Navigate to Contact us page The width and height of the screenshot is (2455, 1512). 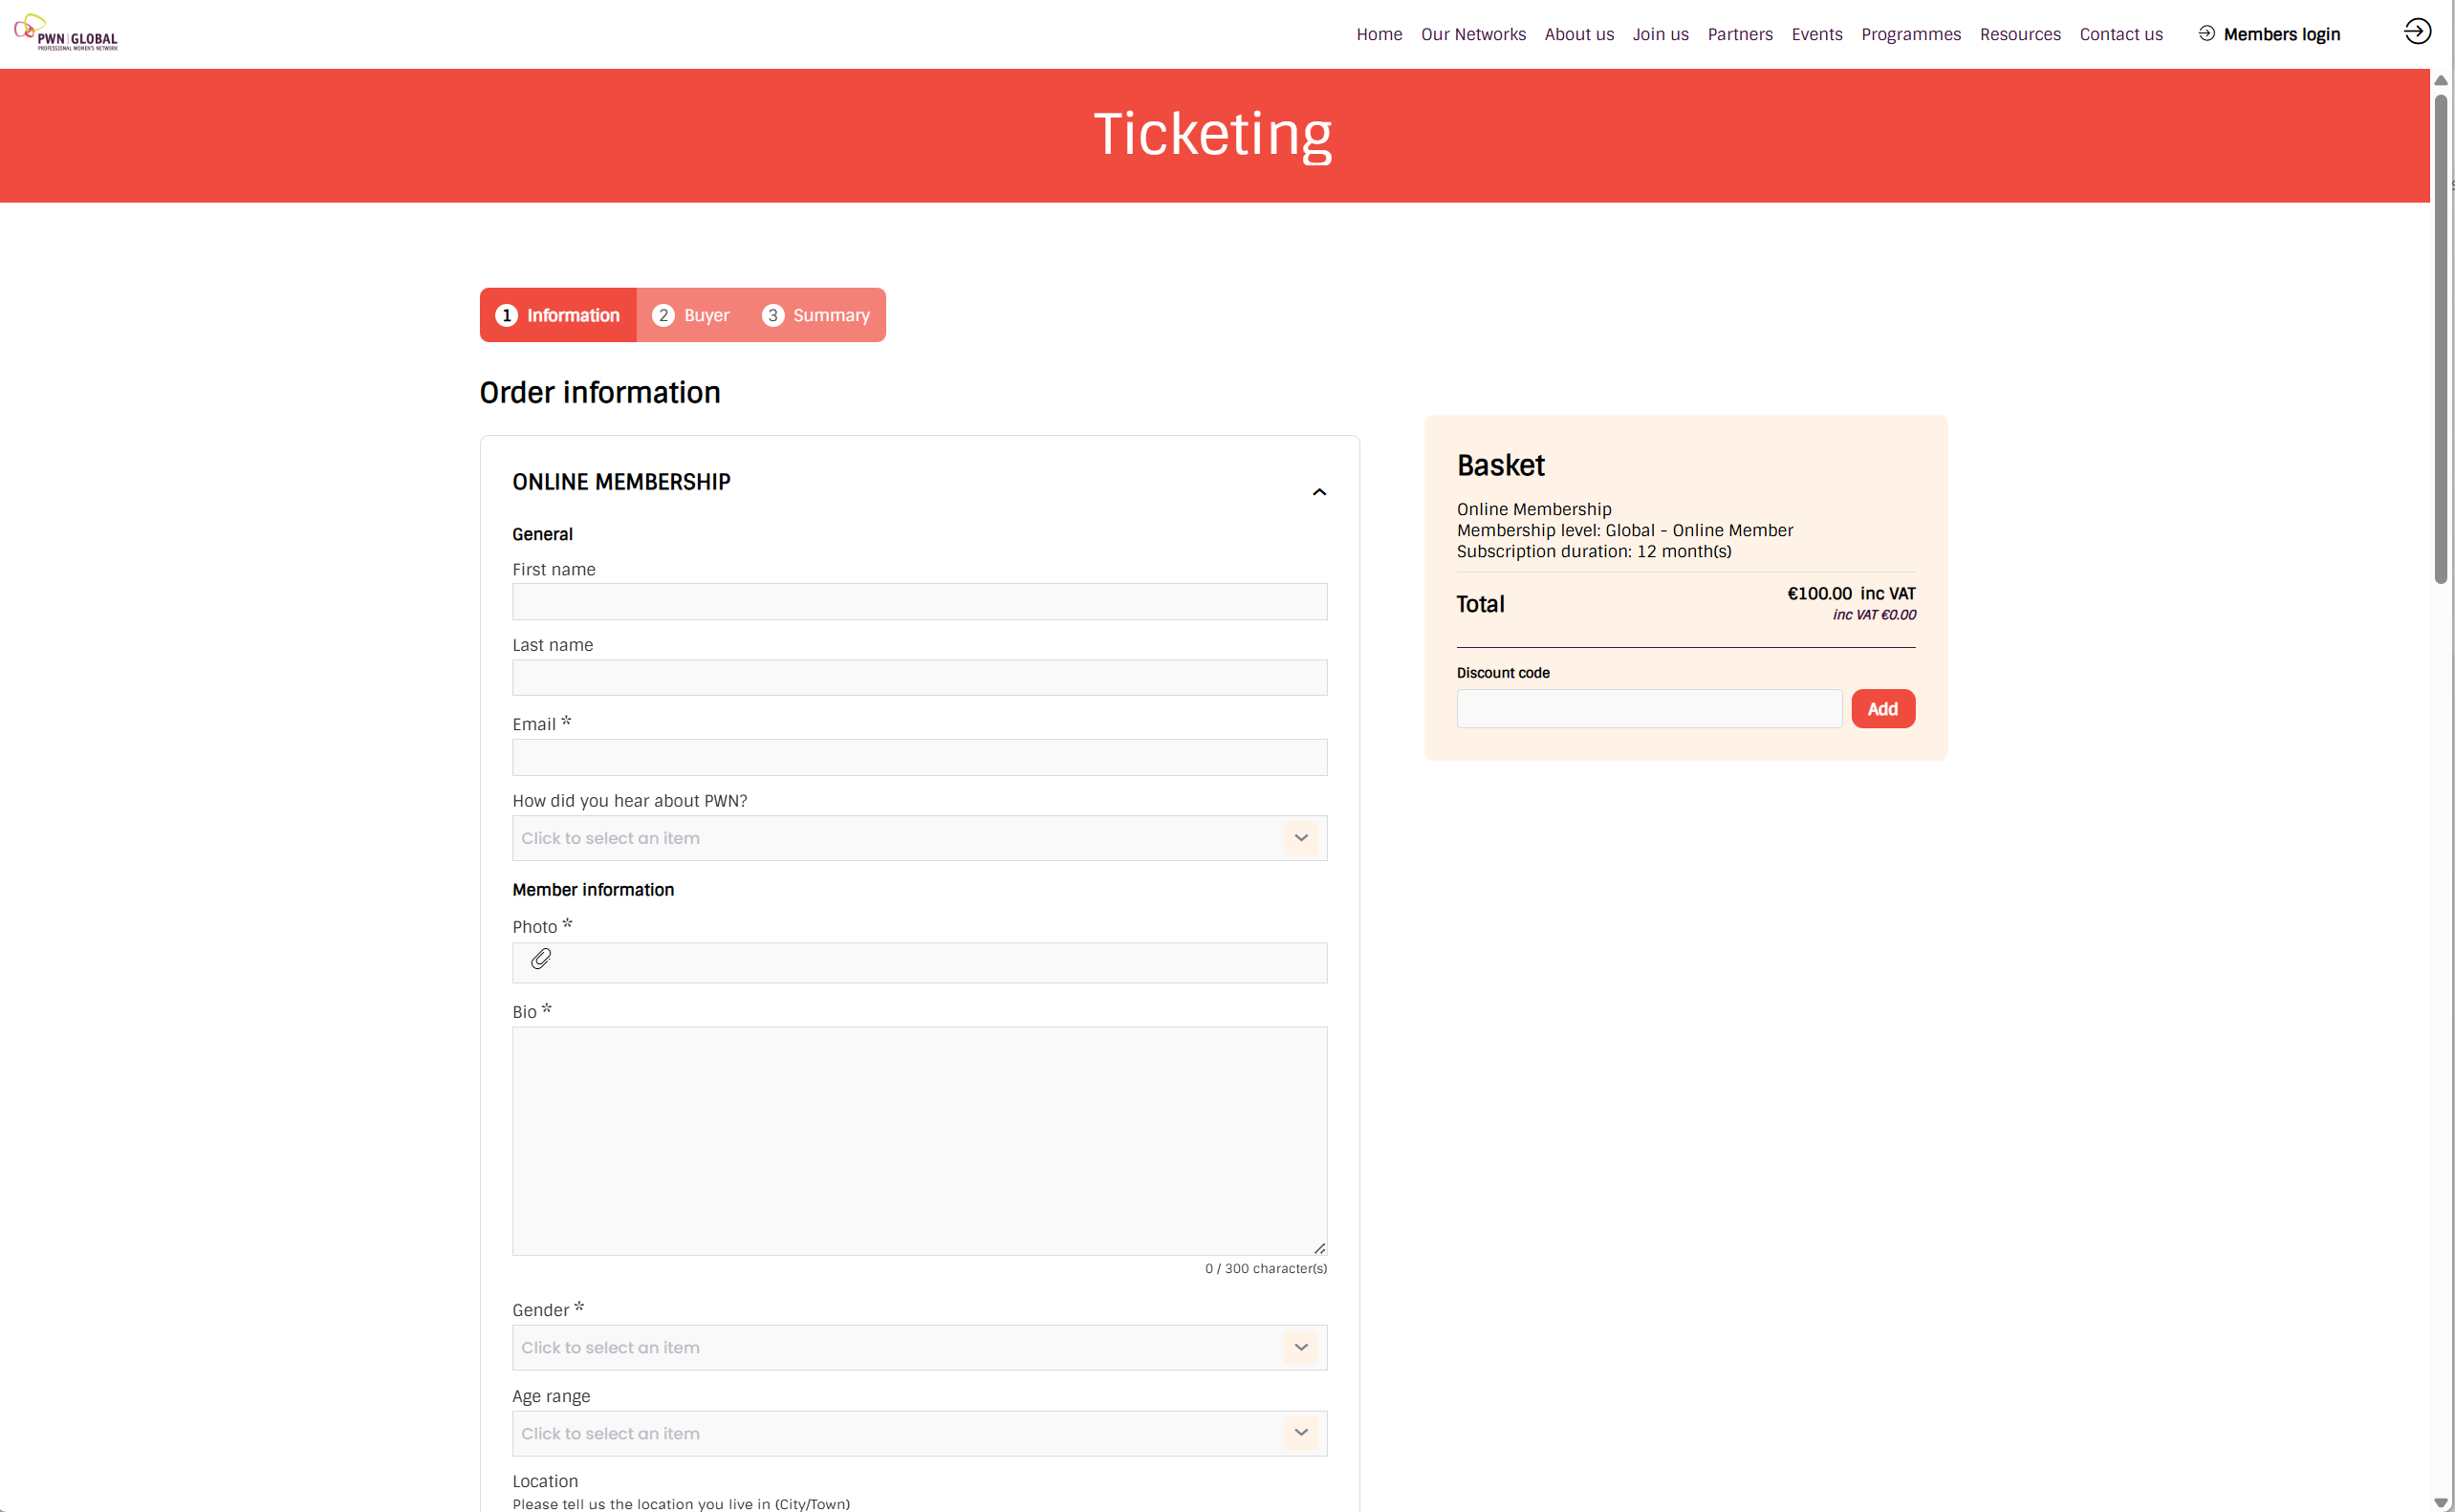tap(2120, 34)
